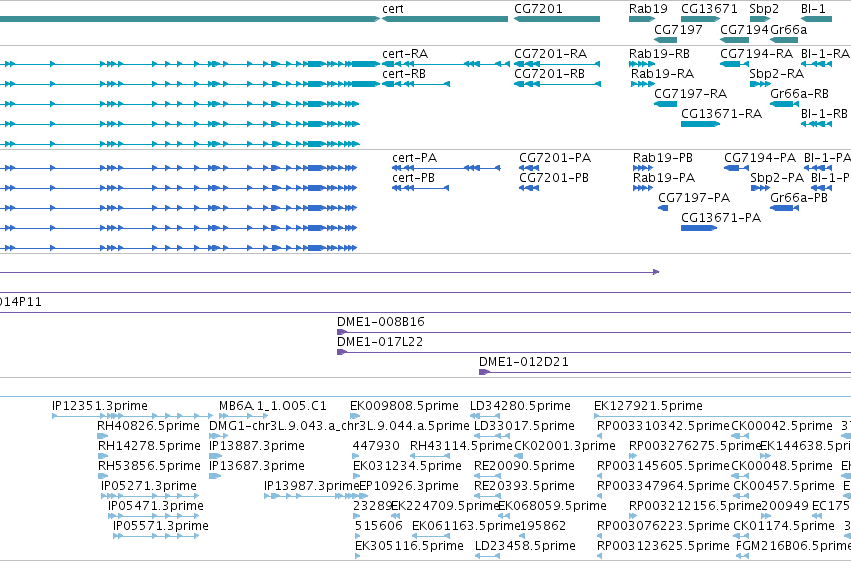Click the Rab19 gene label
The width and height of the screenshot is (851, 561).
pyautogui.click(x=648, y=9)
